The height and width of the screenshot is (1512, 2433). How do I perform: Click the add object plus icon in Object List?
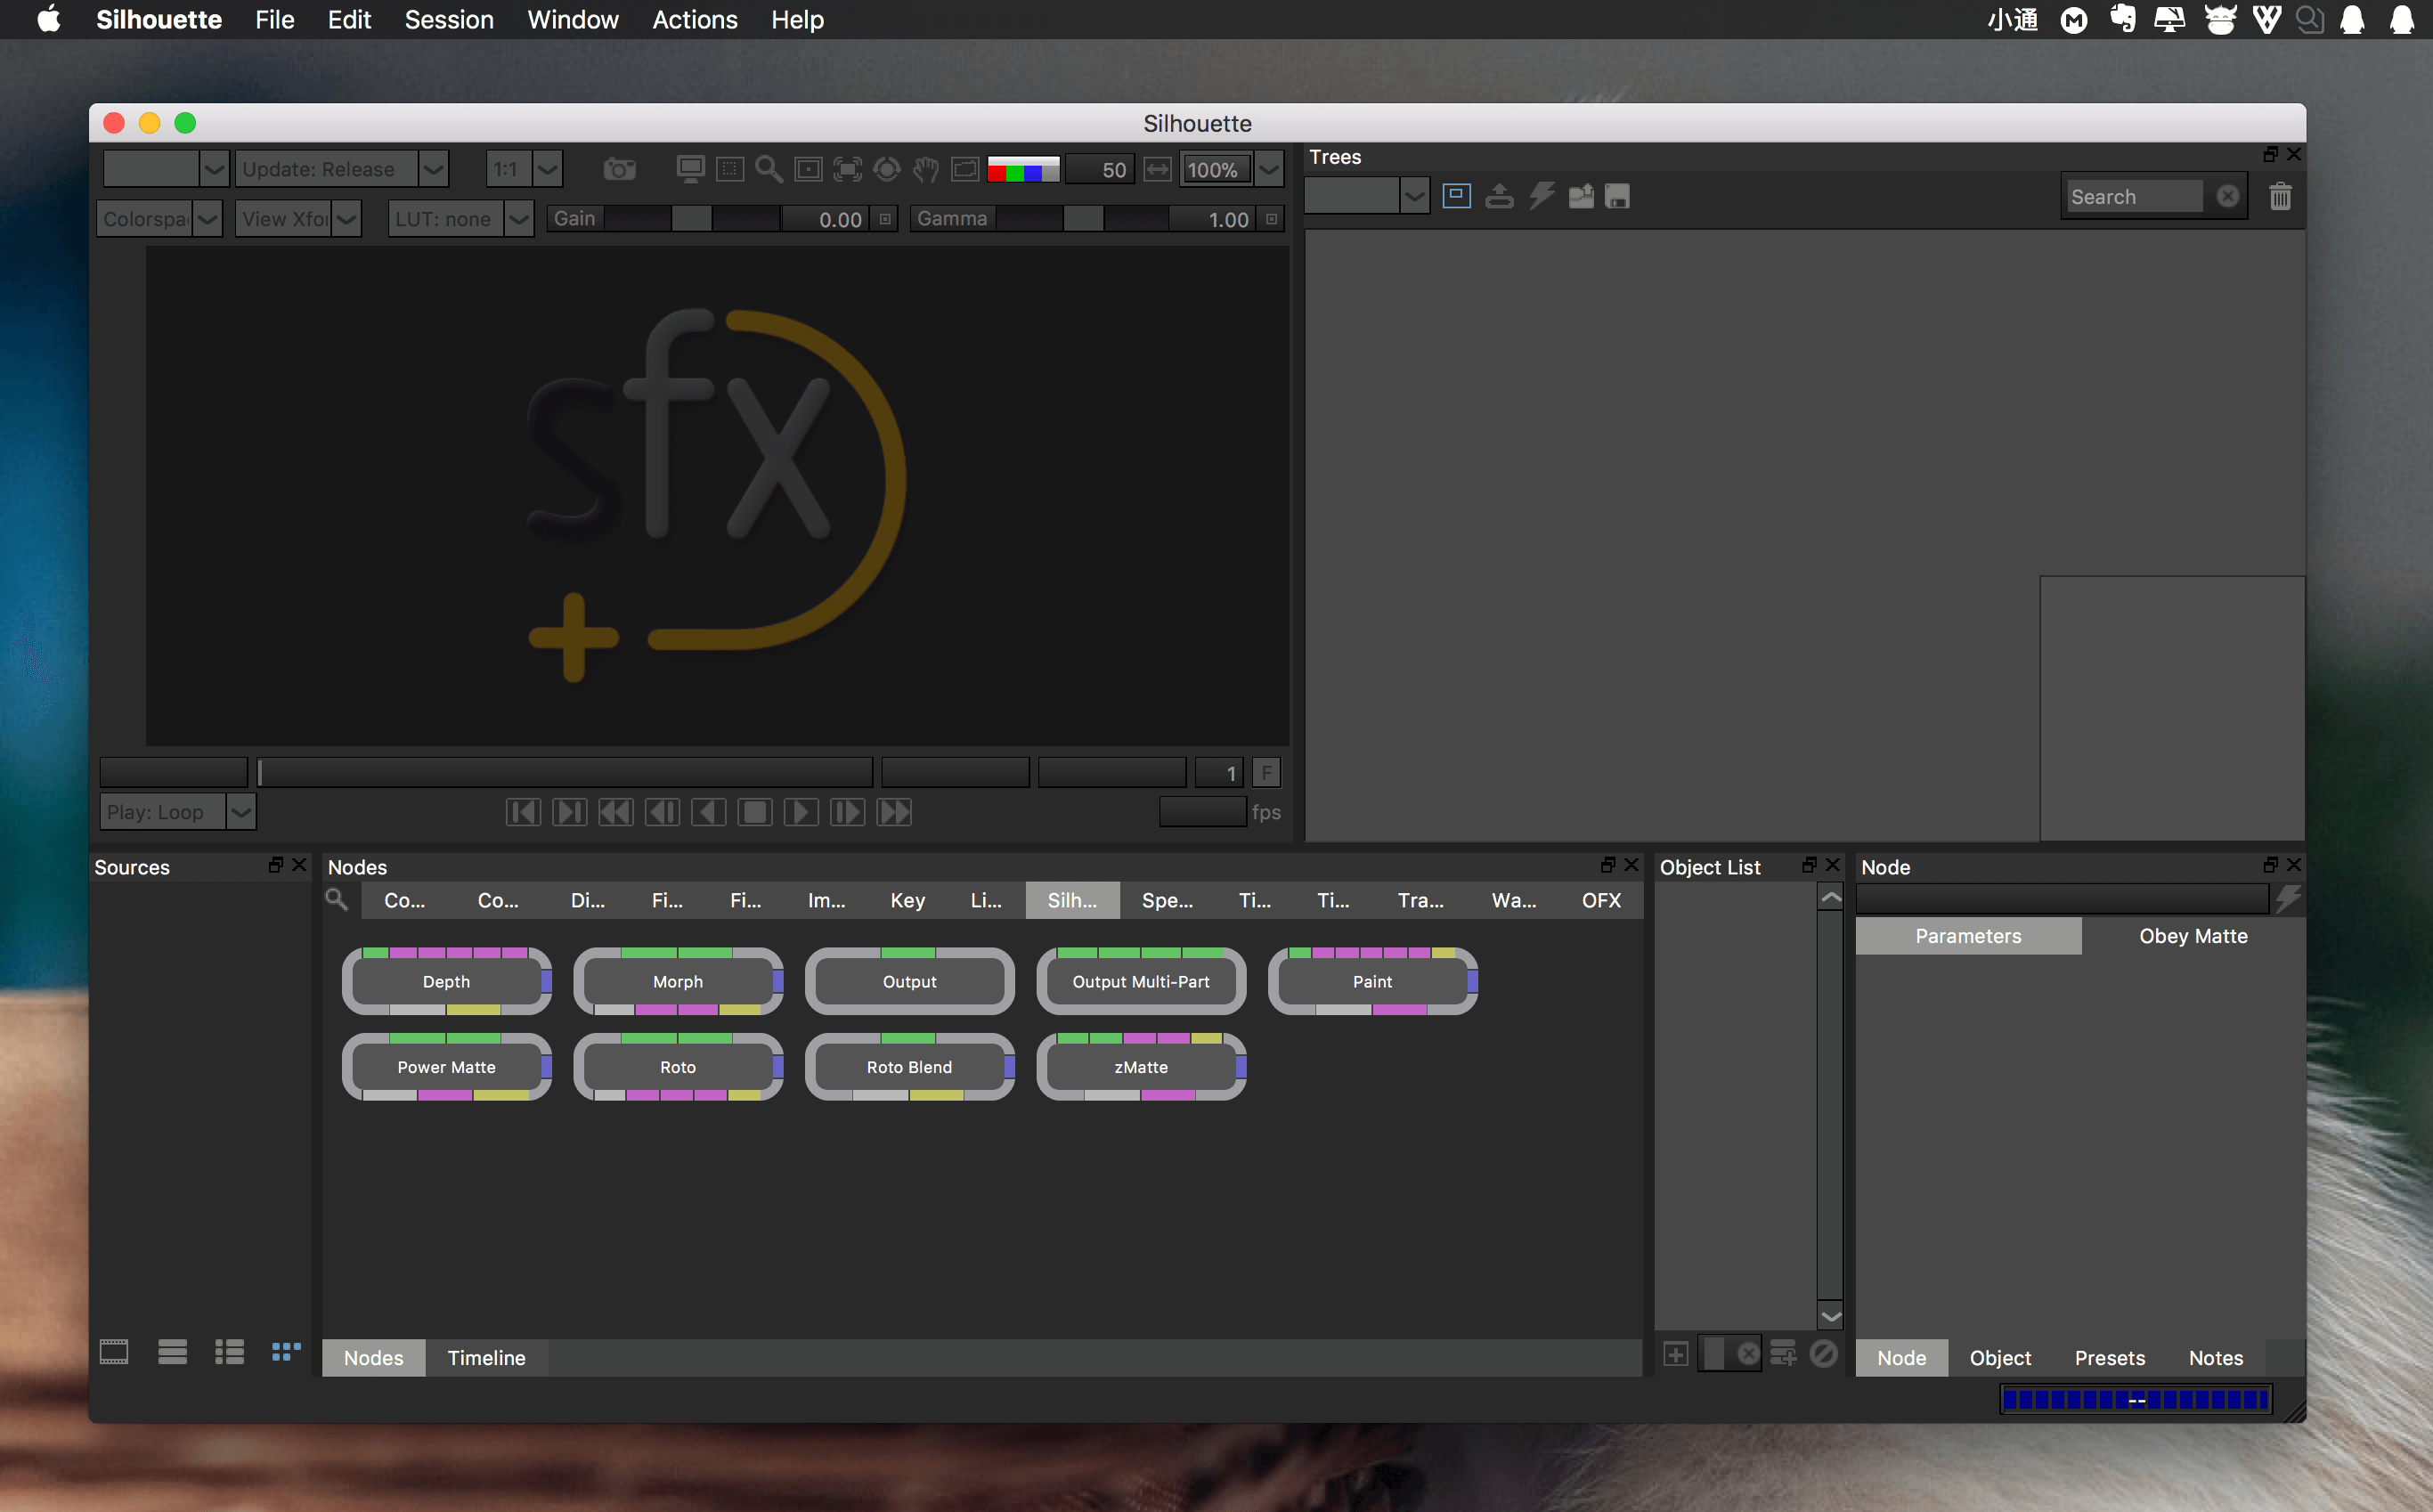(x=1676, y=1354)
